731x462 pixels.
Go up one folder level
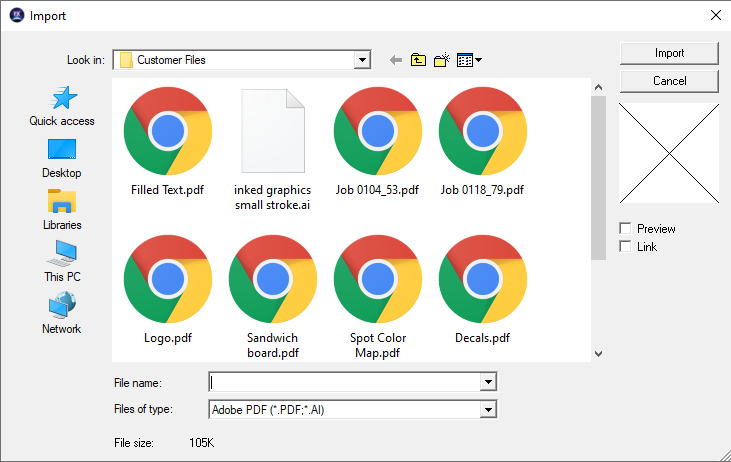[418, 60]
